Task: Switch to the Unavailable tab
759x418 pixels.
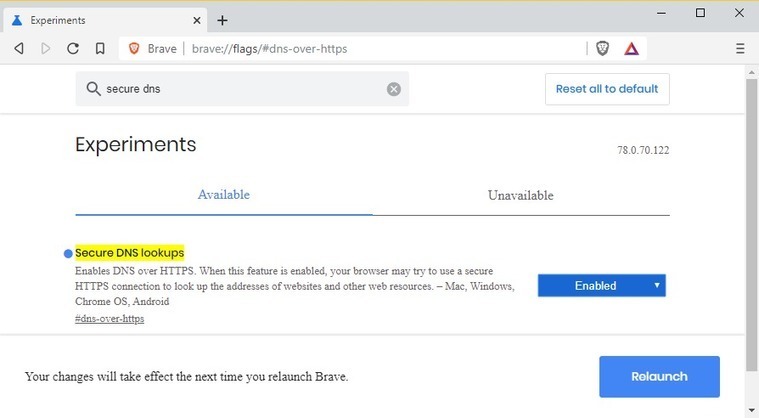Action: click(521, 195)
